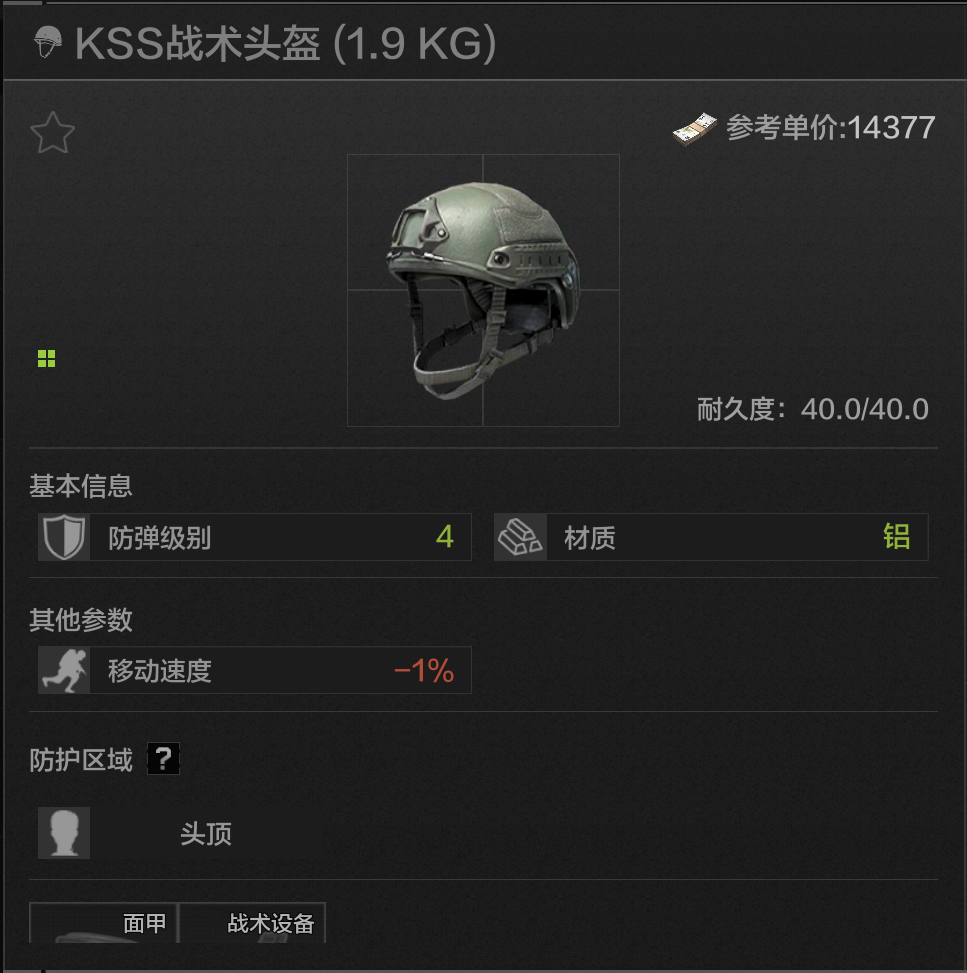Click the 材质 铝 material row
967x973 pixels.
(x=711, y=537)
